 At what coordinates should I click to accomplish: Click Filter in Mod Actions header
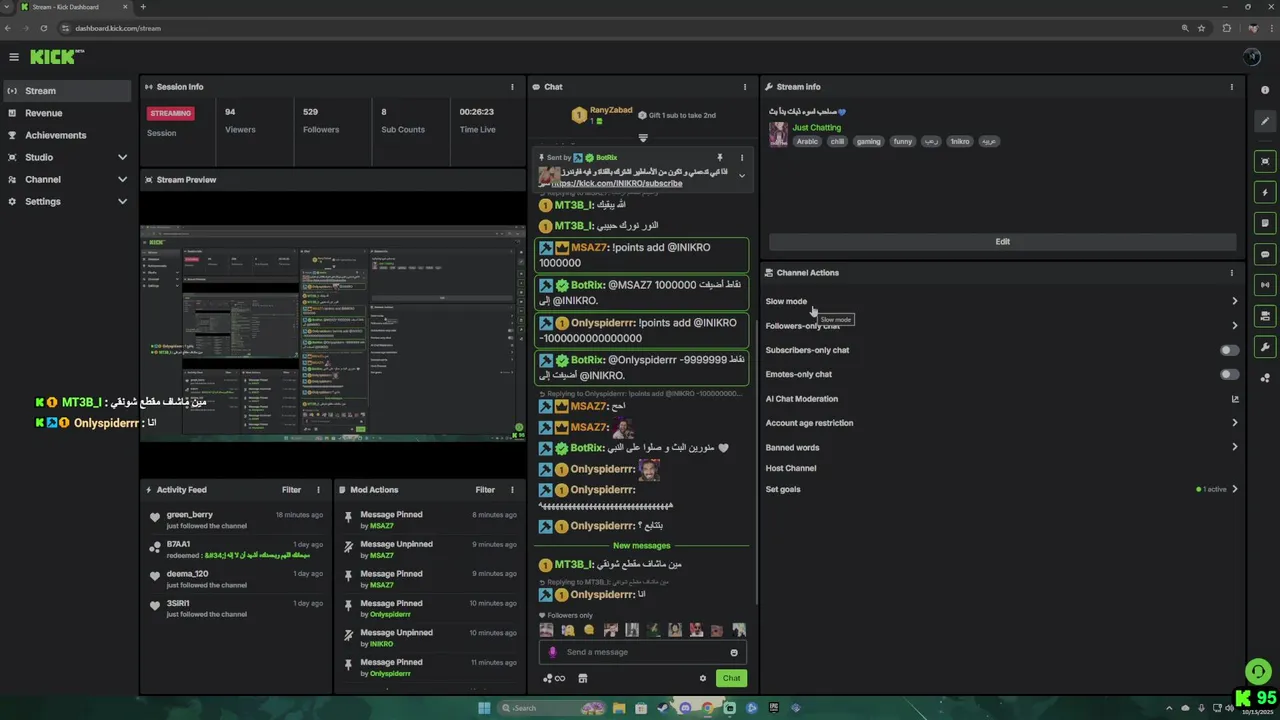[x=485, y=490]
